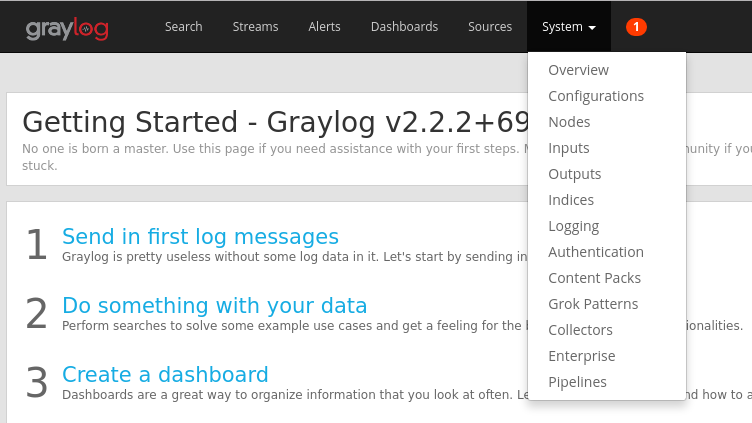
Task: Open Do something with your data link
Action: [x=214, y=306]
